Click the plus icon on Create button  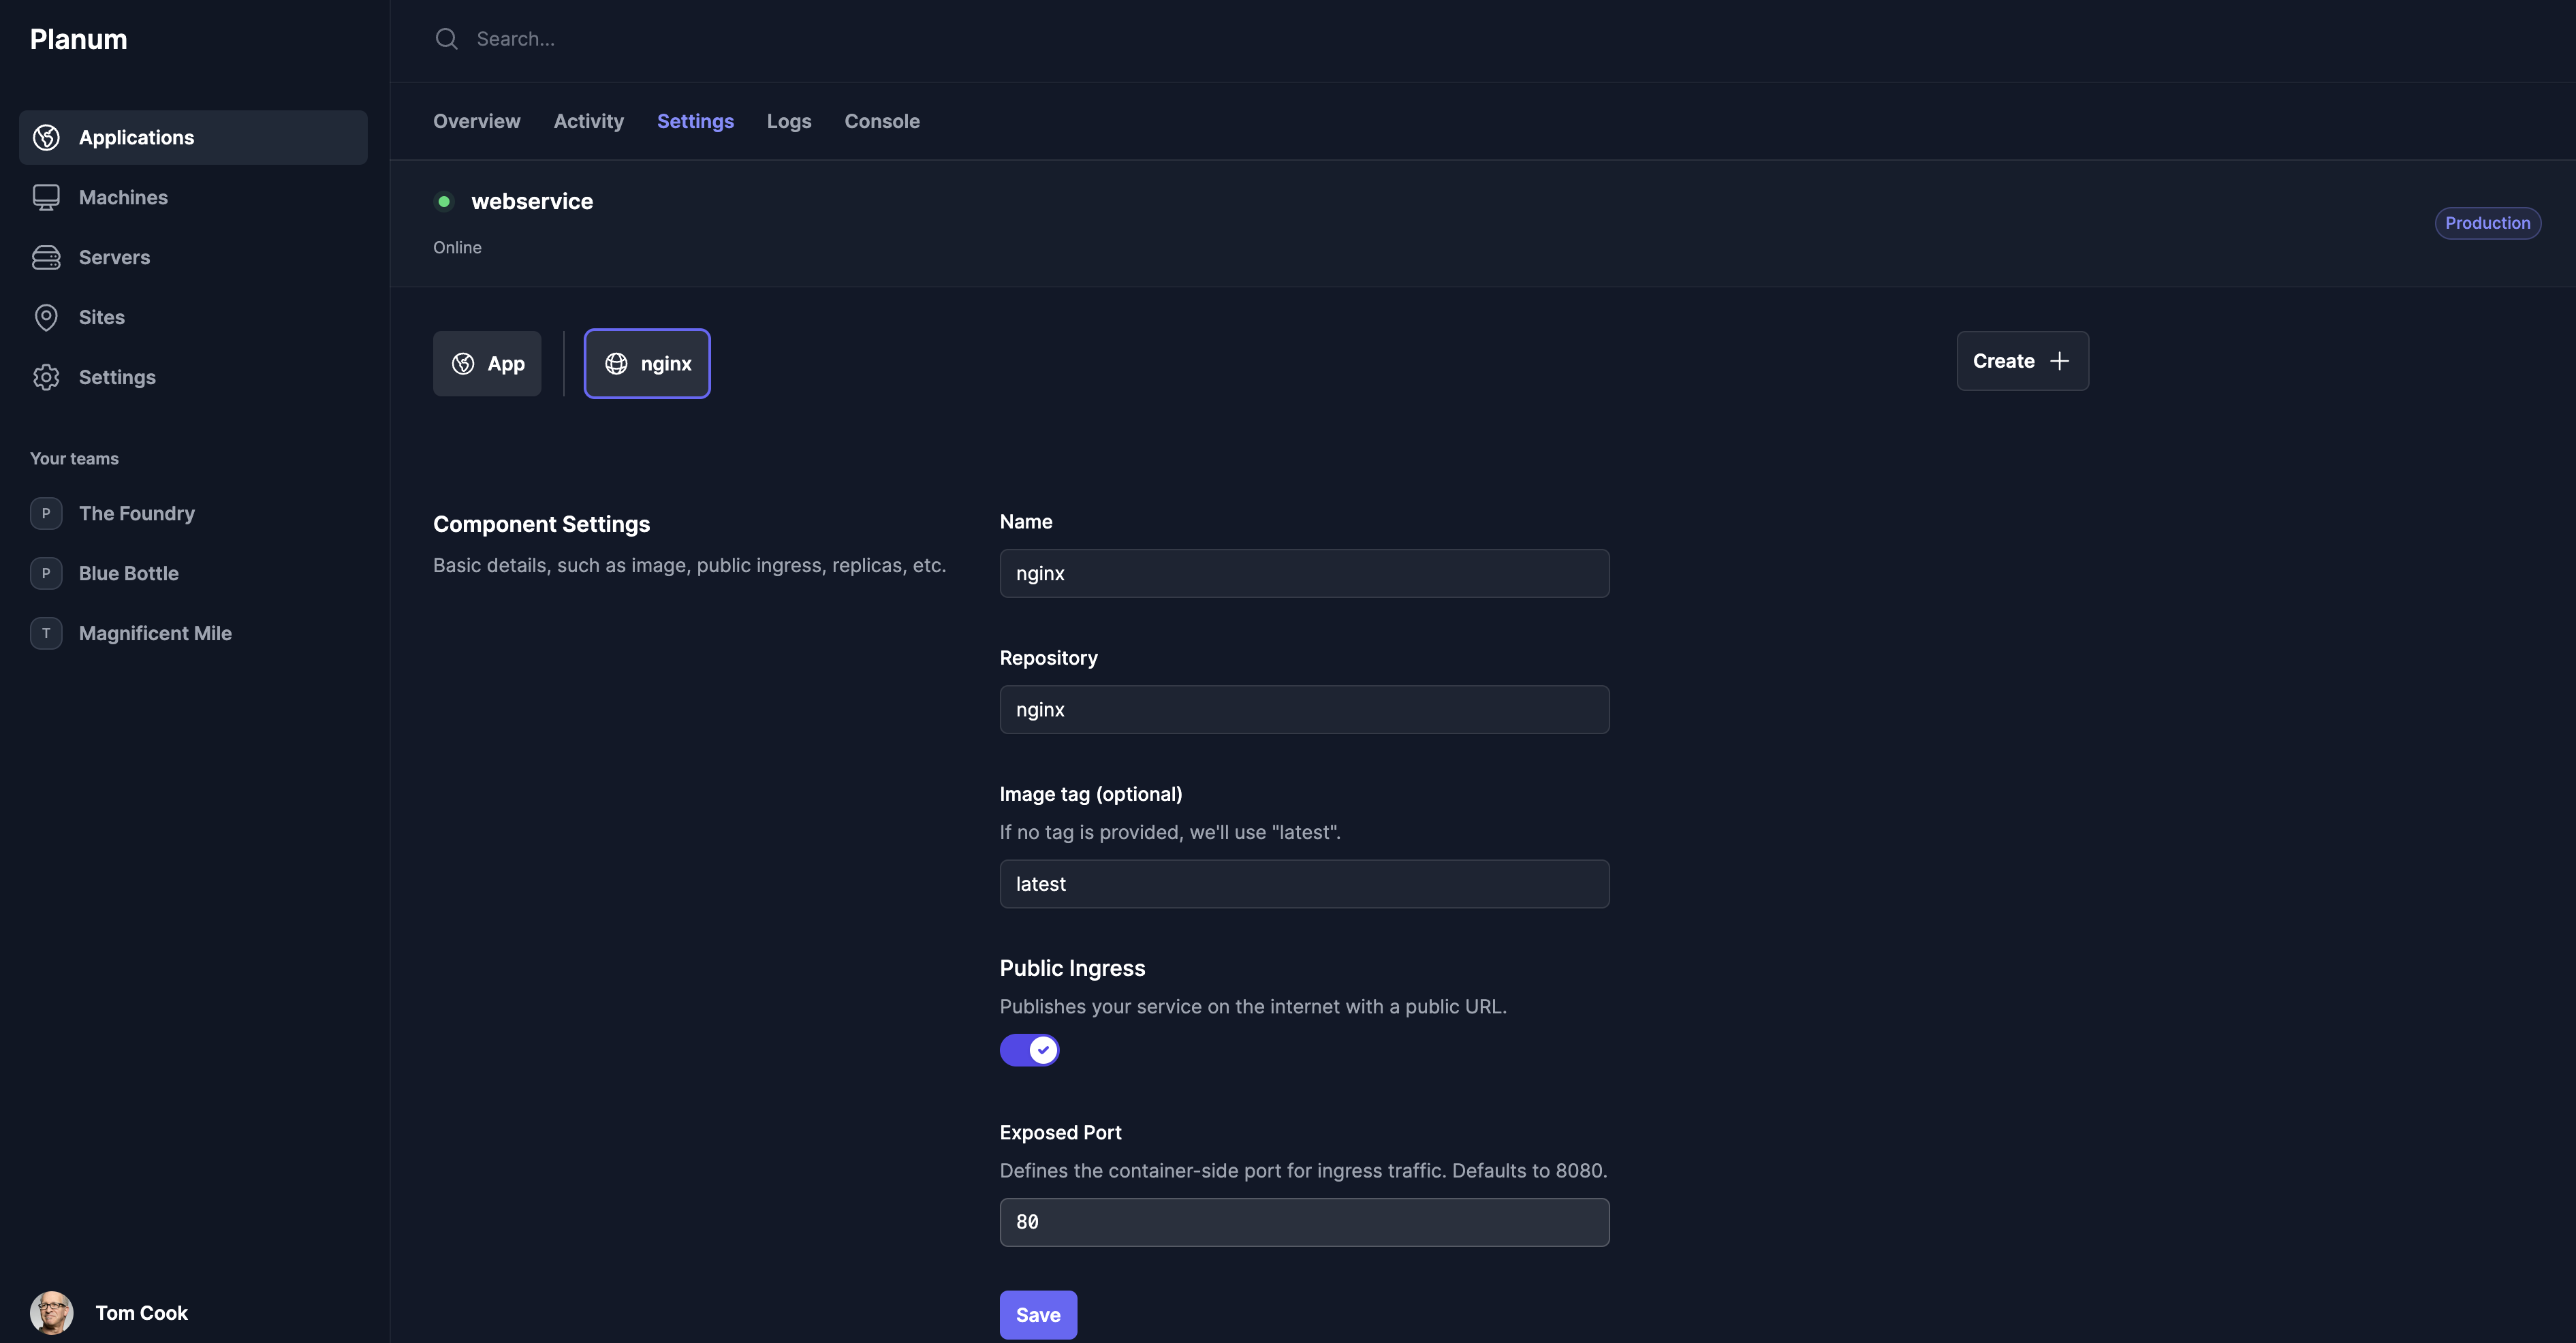point(2059,361)
